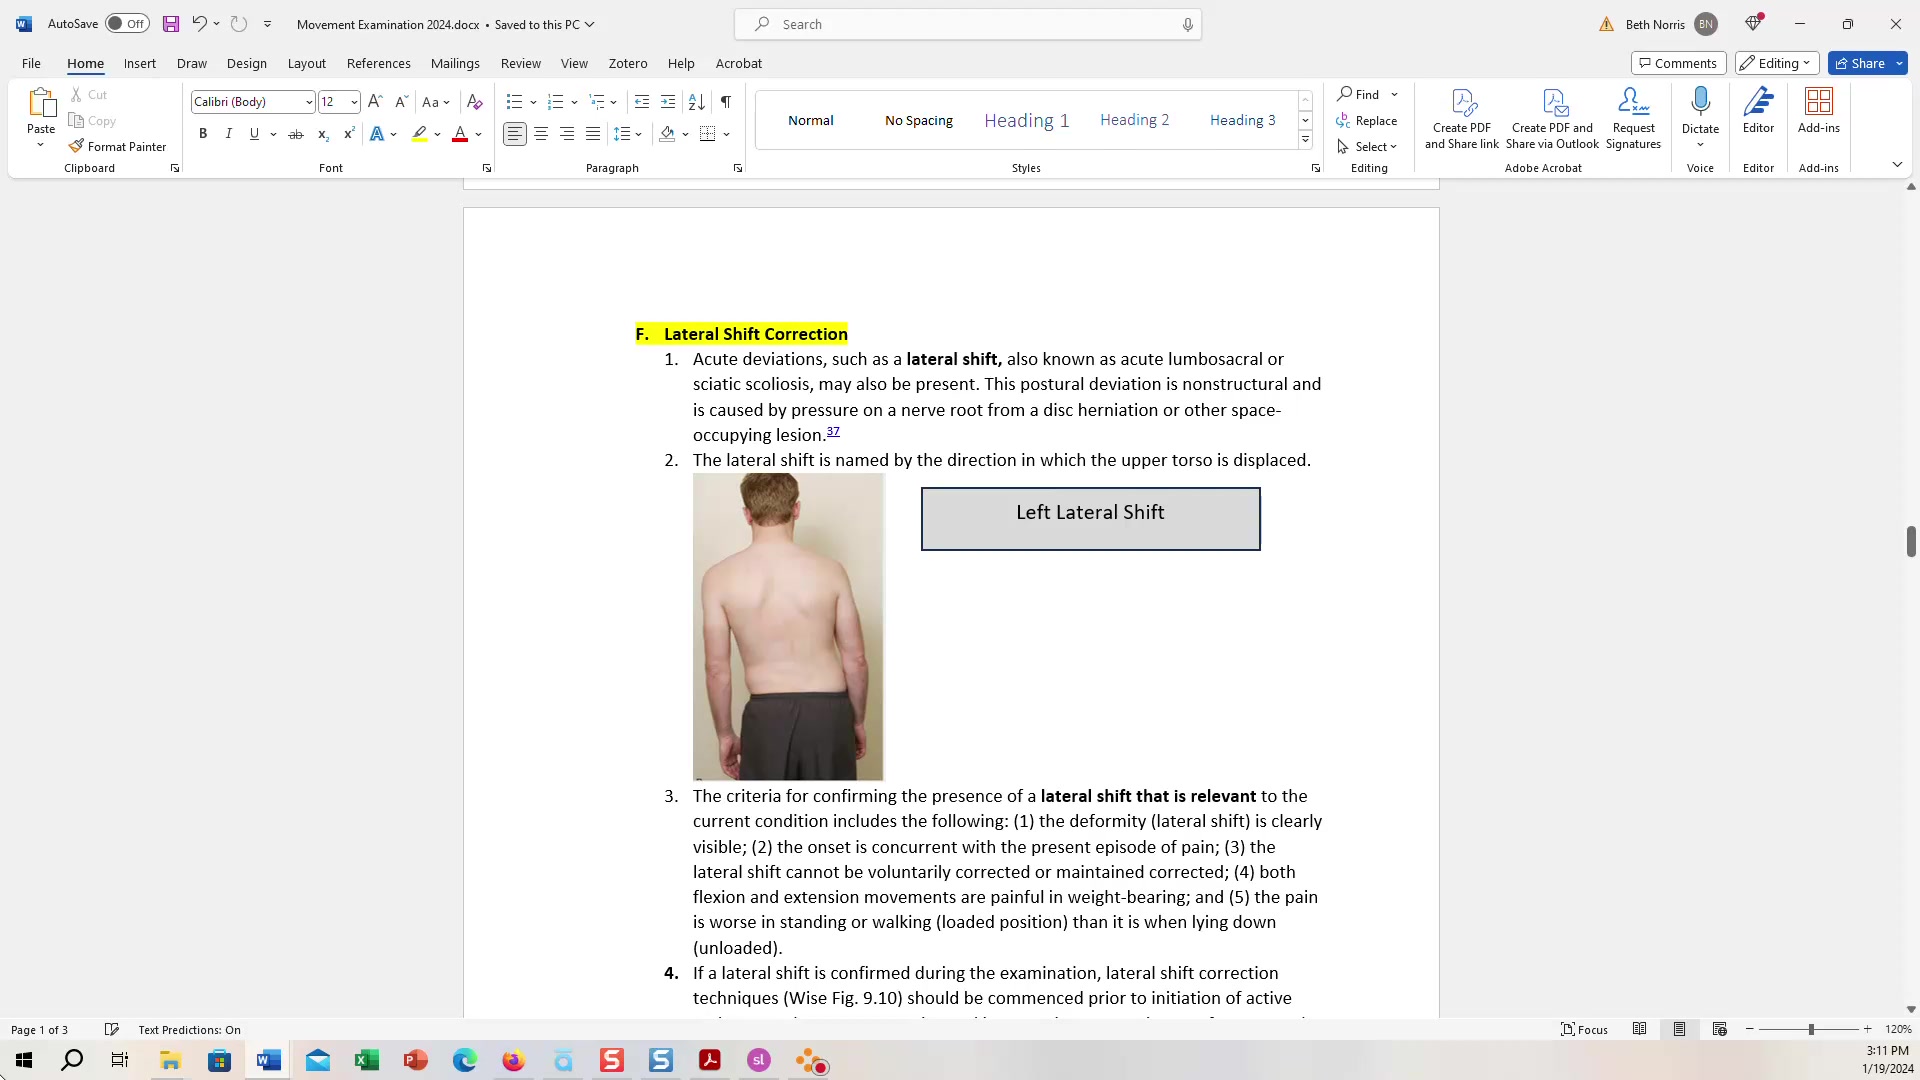Screen dimensions: 1920x1080
Task: Switch to the References ribbon tab
Action: tap(378, 63)
